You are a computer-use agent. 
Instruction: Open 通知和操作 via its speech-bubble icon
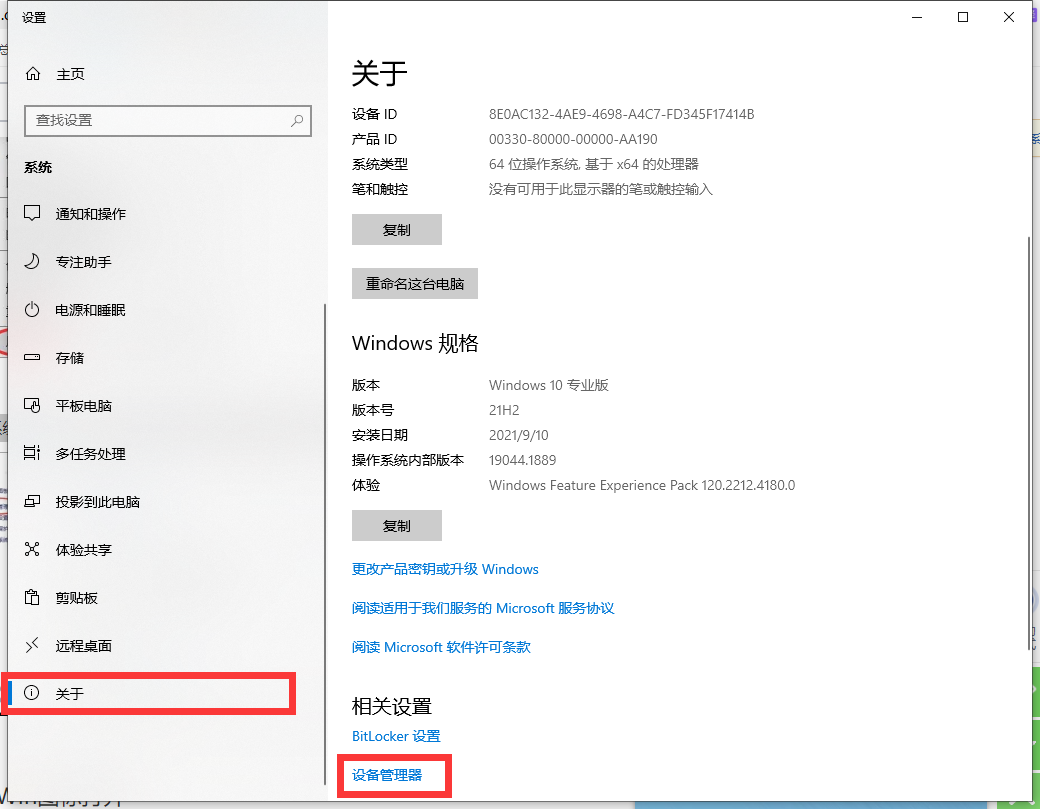[33, 214]
